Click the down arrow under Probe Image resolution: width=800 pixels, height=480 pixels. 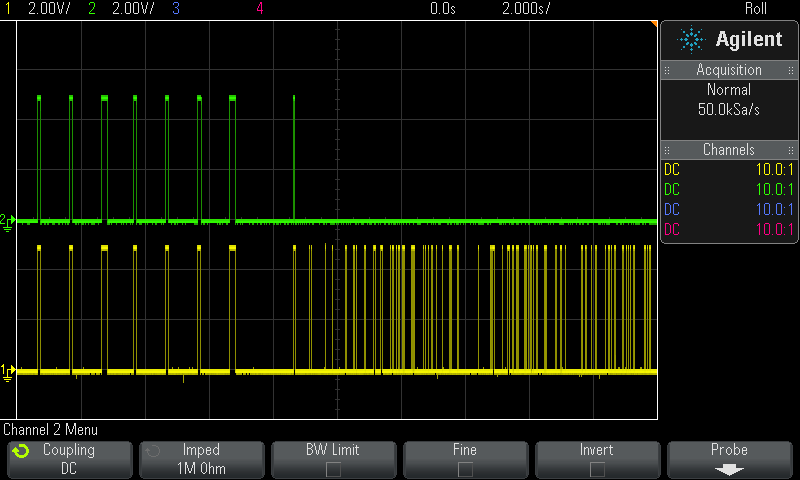point(729,469)
